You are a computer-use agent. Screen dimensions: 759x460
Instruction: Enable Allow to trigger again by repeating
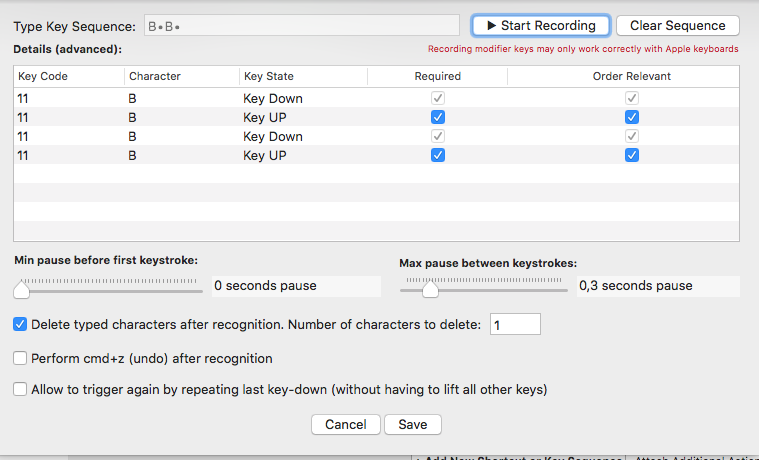(20, 390)
